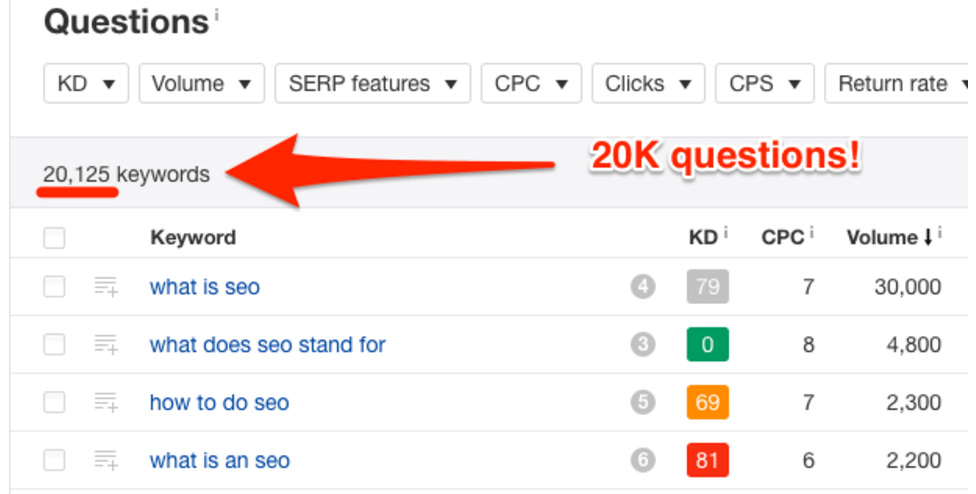
Task: Click the red KD 81 difficulty badge
Action: pos(707,461)
